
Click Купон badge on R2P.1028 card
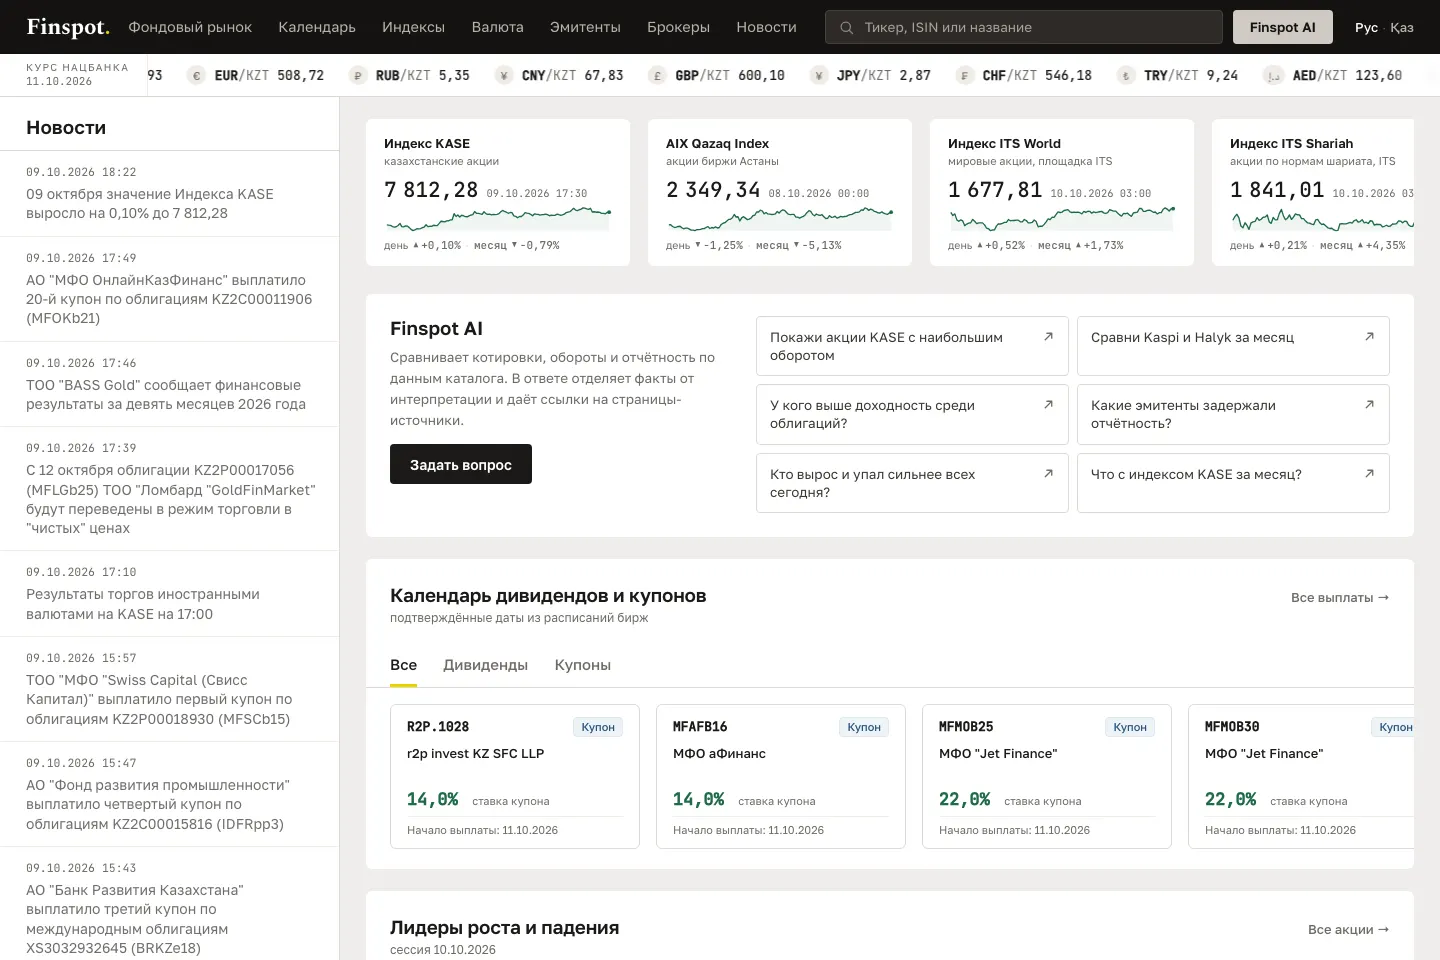coord(598,727)
